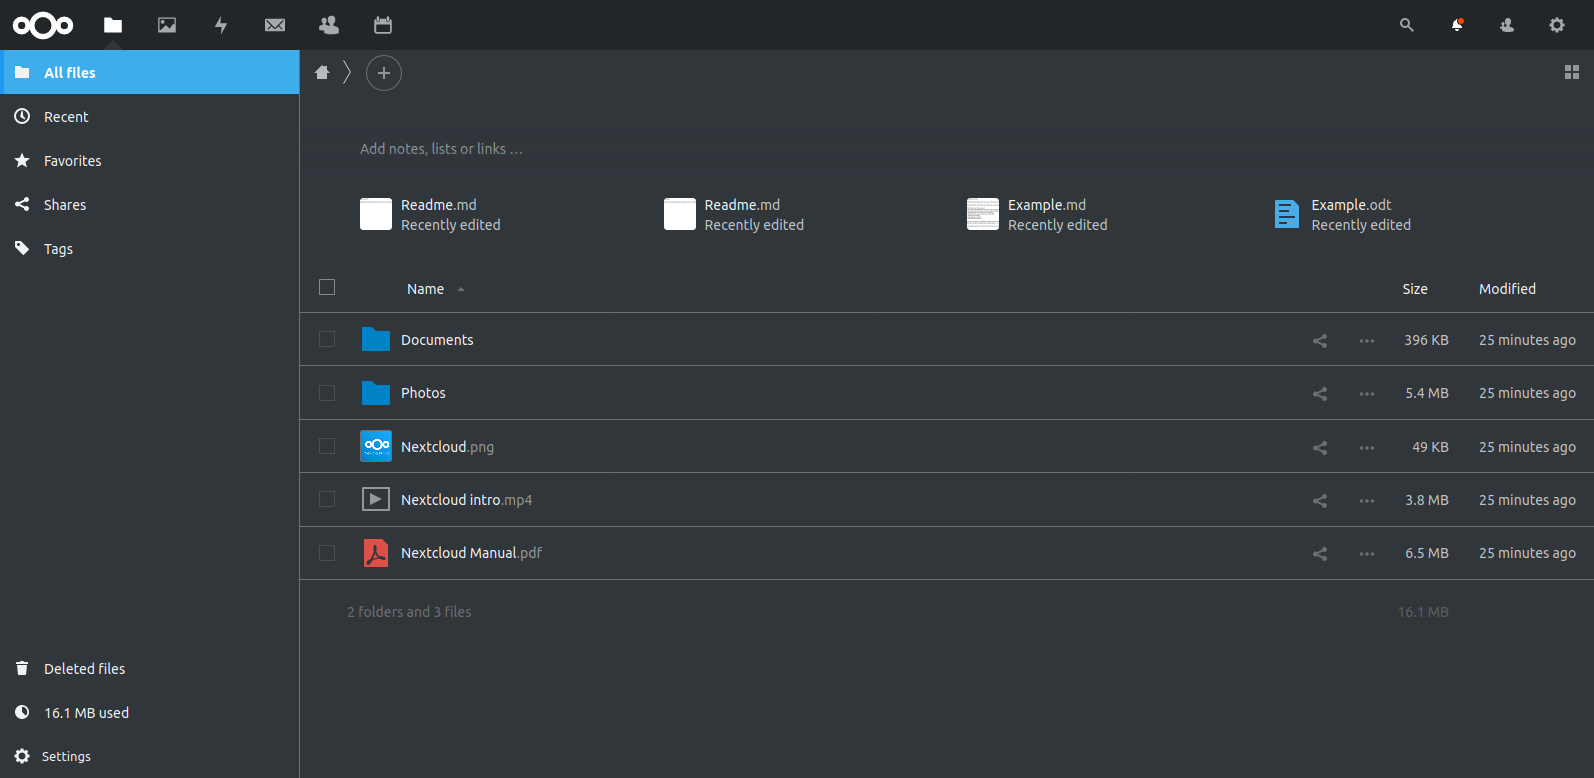The image size is (1594, 778).
Task: Click the Example.md preview thumbnail
Action: pos(983,214)
